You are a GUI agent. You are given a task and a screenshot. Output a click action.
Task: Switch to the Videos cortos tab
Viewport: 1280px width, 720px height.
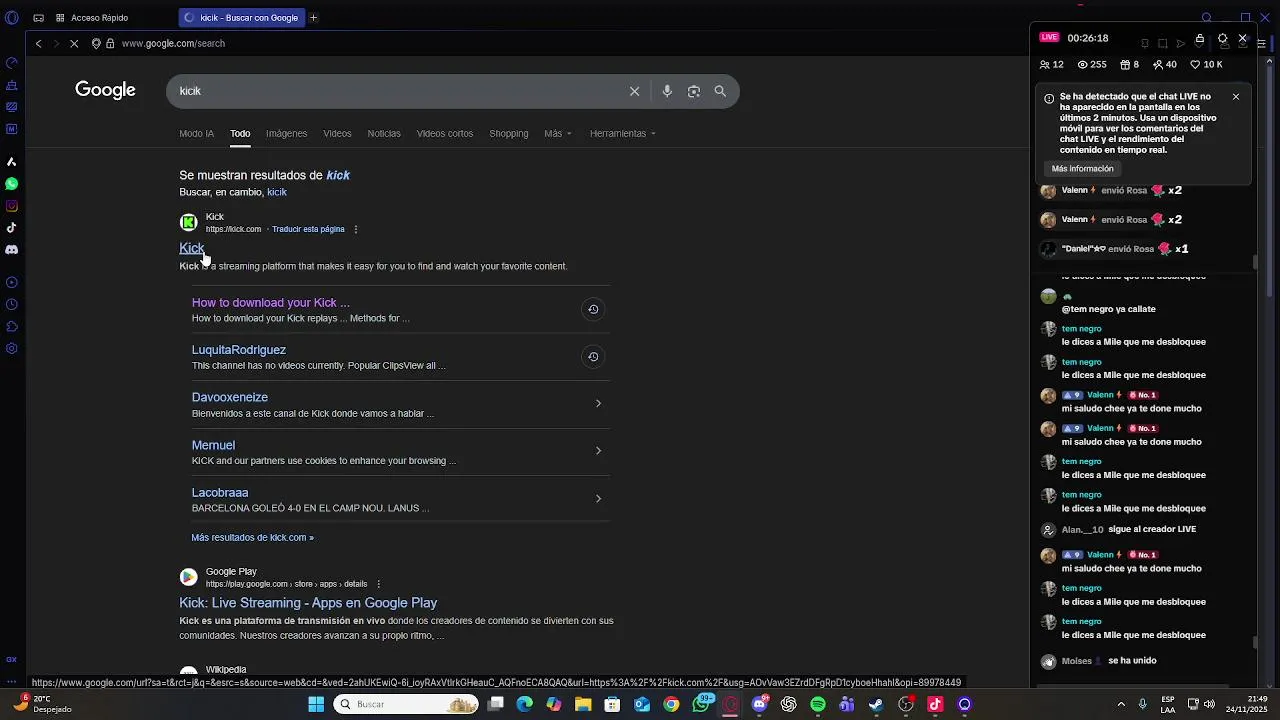445,134
